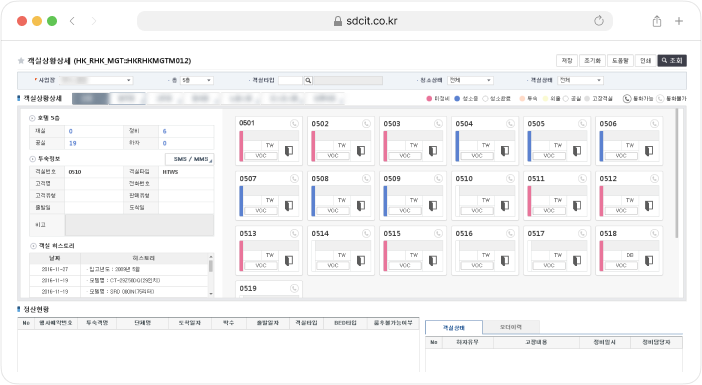Click the browser share icon
This screenshot has width=702, height=385.
click(x=657, y=21)
